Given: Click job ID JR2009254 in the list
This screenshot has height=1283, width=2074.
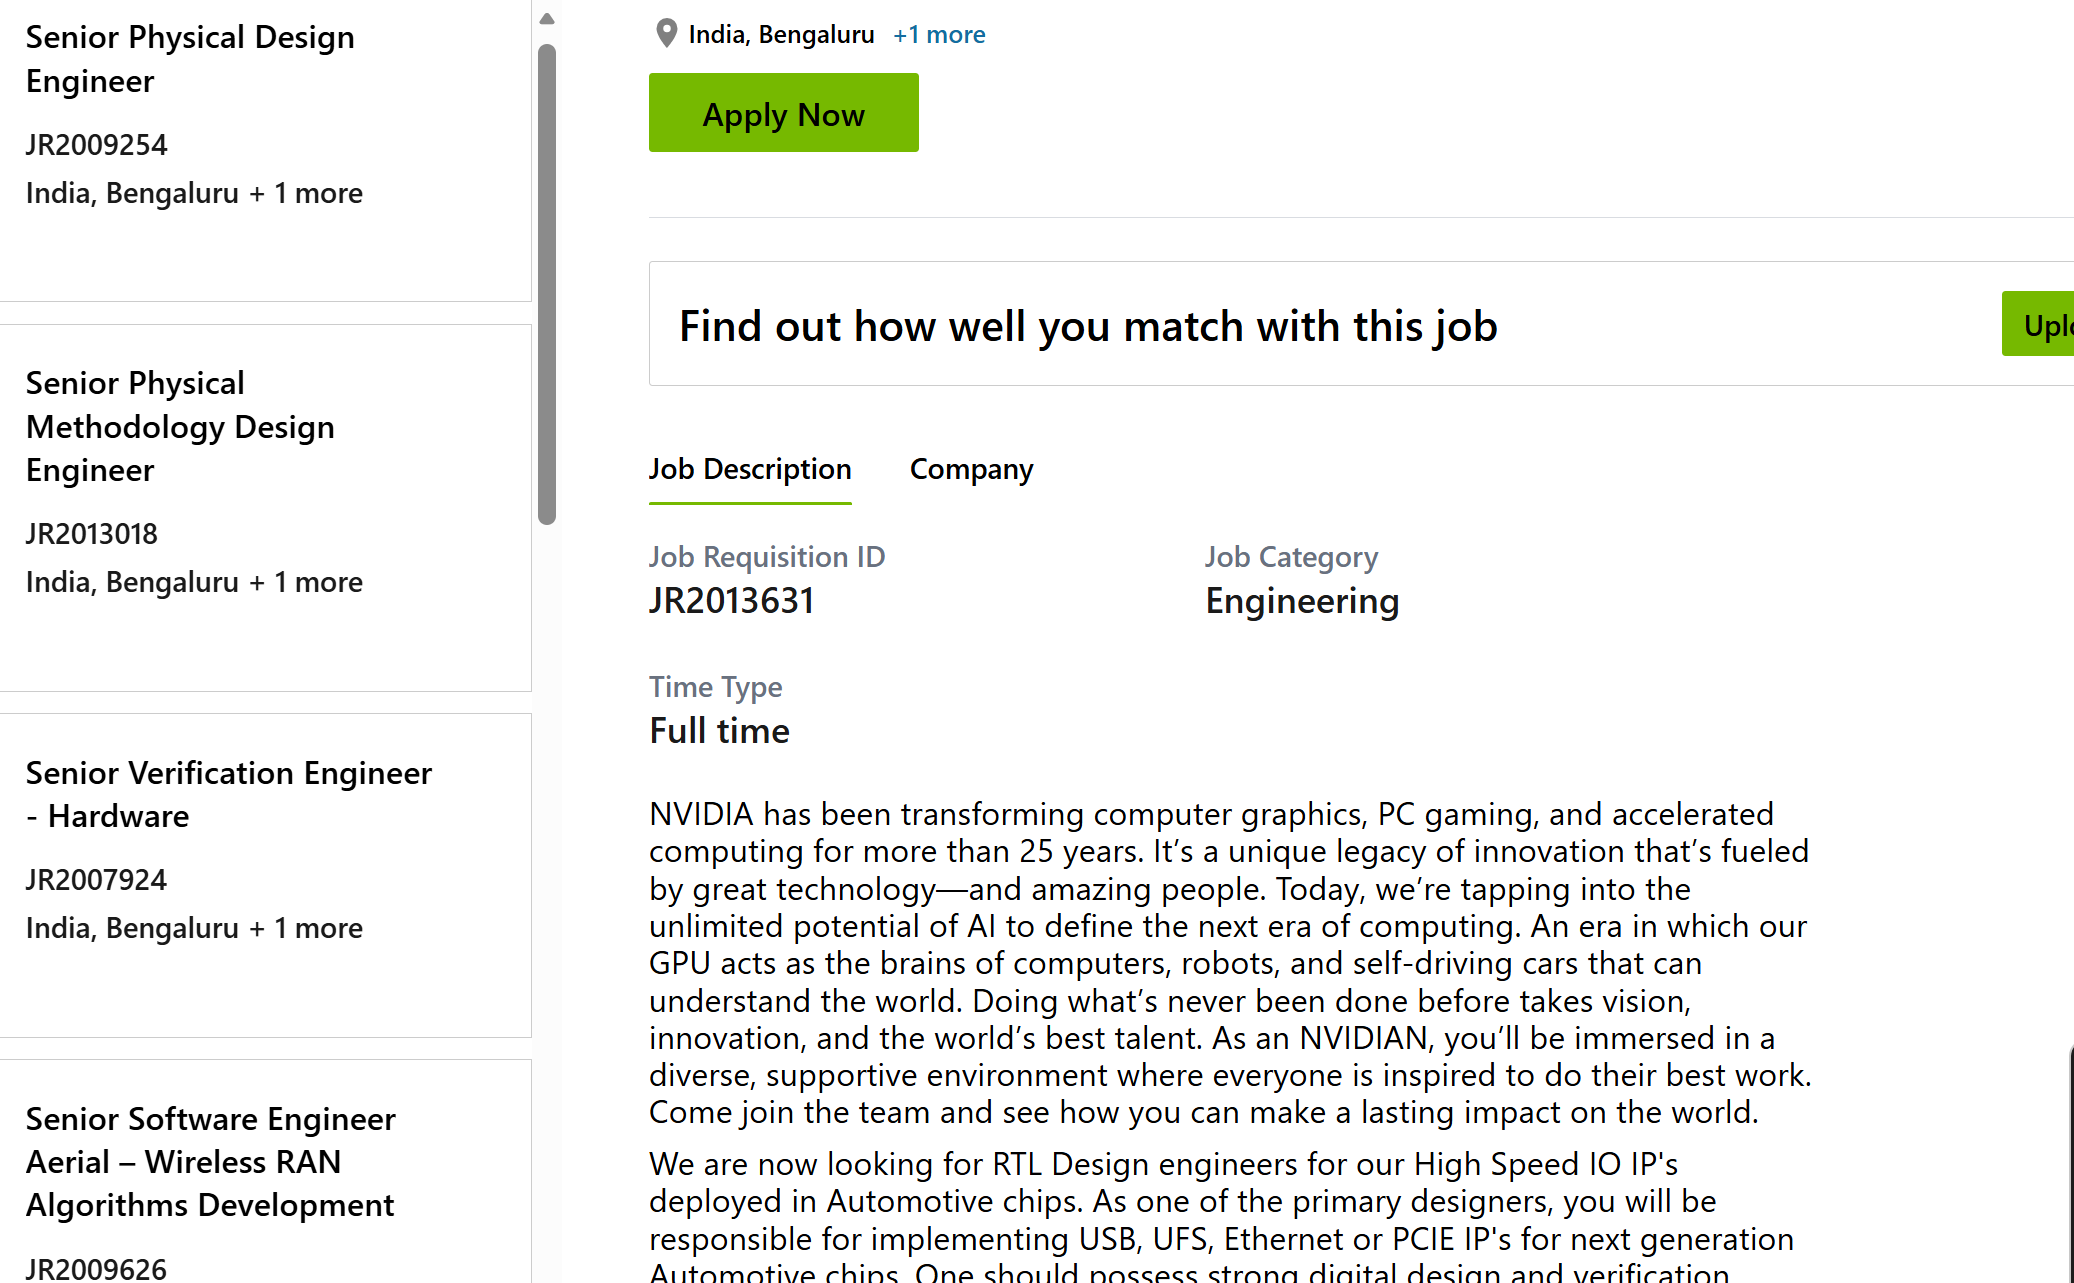Looking at the screenshot, I should click(97, 145).
